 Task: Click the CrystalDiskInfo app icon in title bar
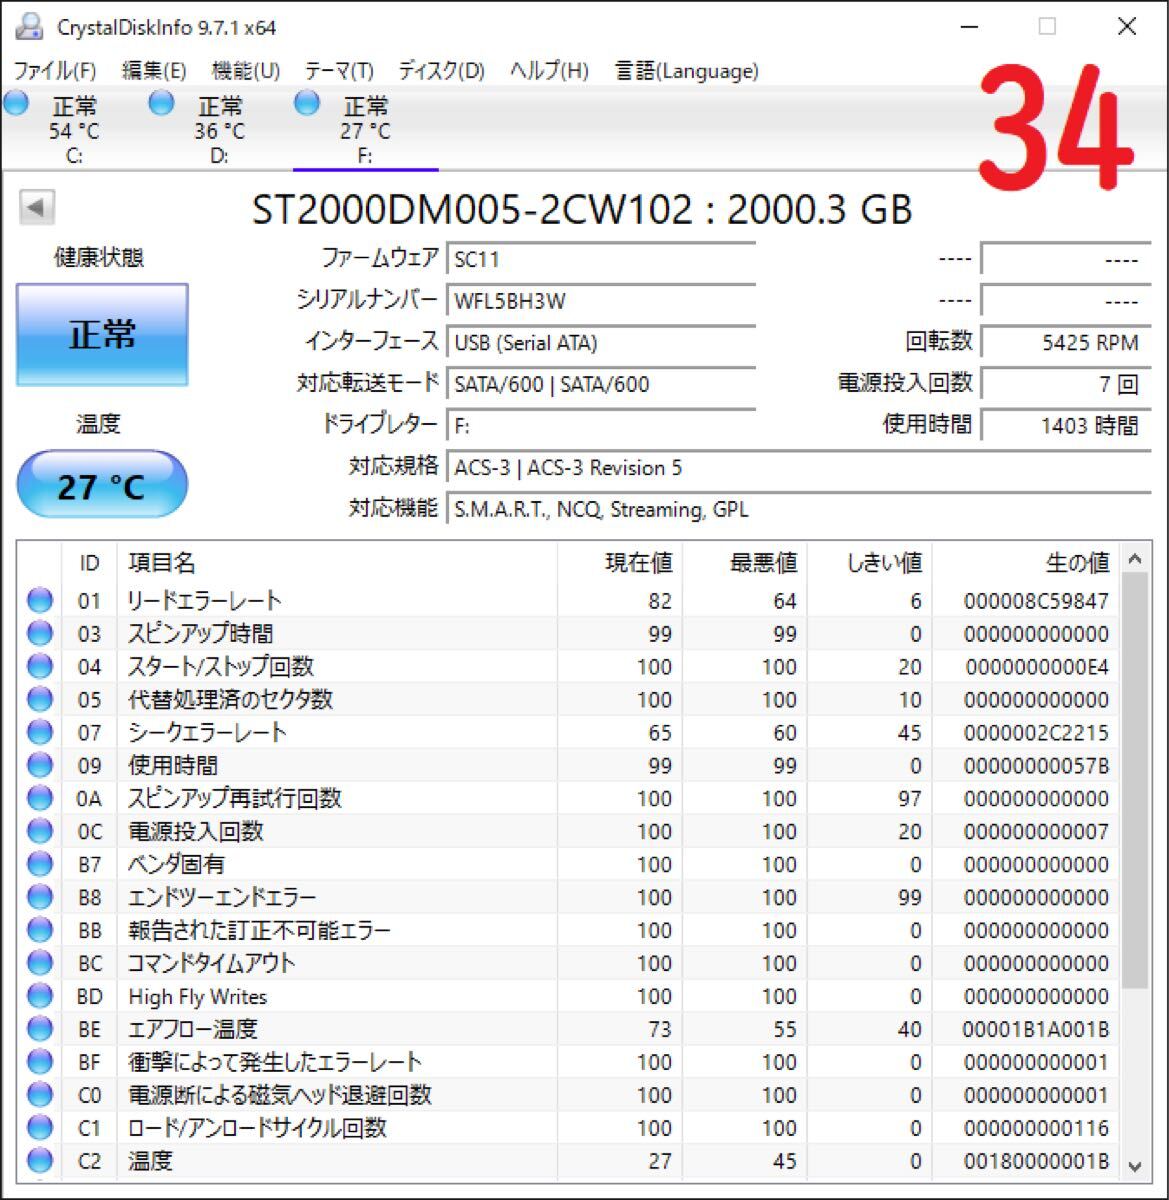pyautogui.click(x=30, y=27)
